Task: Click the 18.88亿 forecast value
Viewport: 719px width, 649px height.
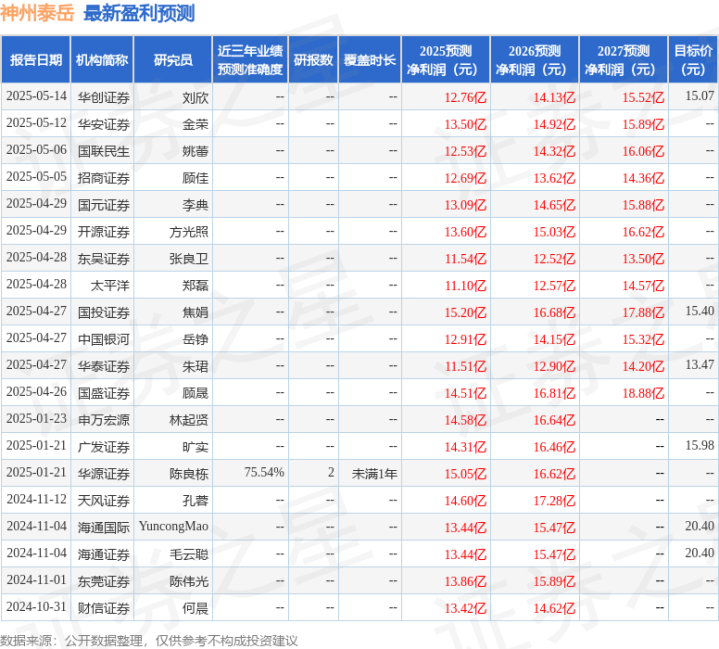Action: (643, 393)
